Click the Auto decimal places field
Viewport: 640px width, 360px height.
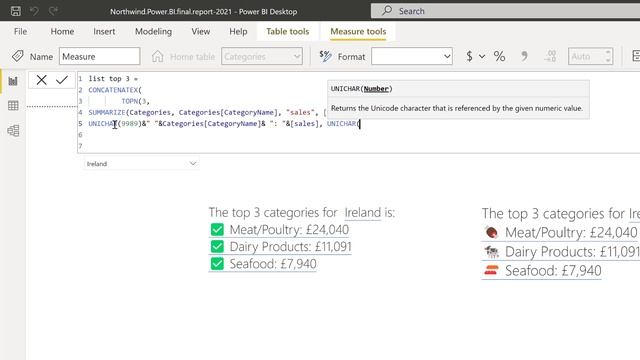coord(586,56)
